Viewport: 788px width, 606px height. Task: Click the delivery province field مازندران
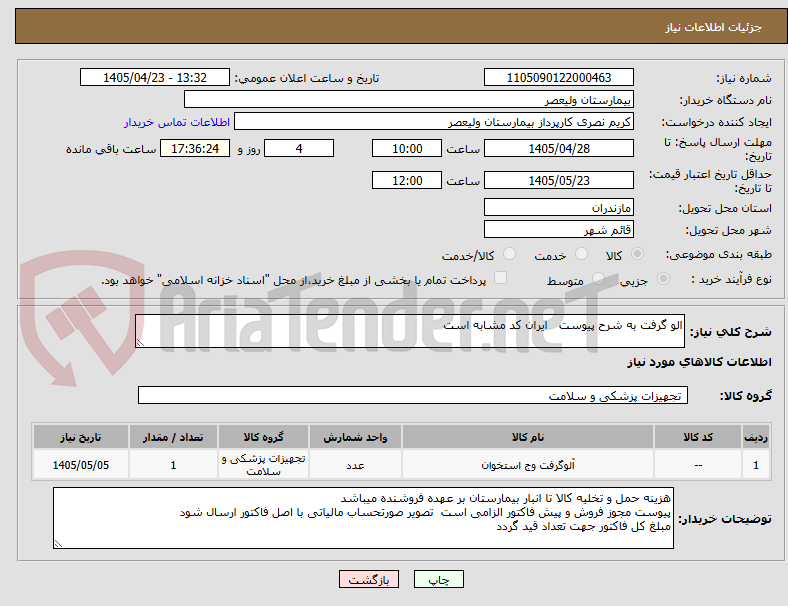tap(559, 207)
